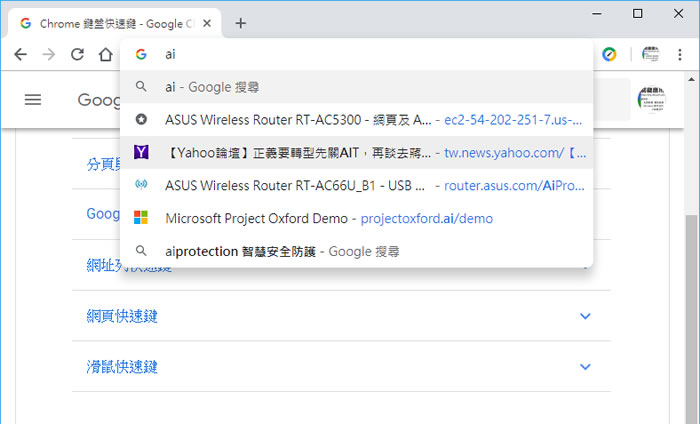Click the green circular extension icon
The height and width of the screenshot is (424, 700).
[x=609, y=54]
